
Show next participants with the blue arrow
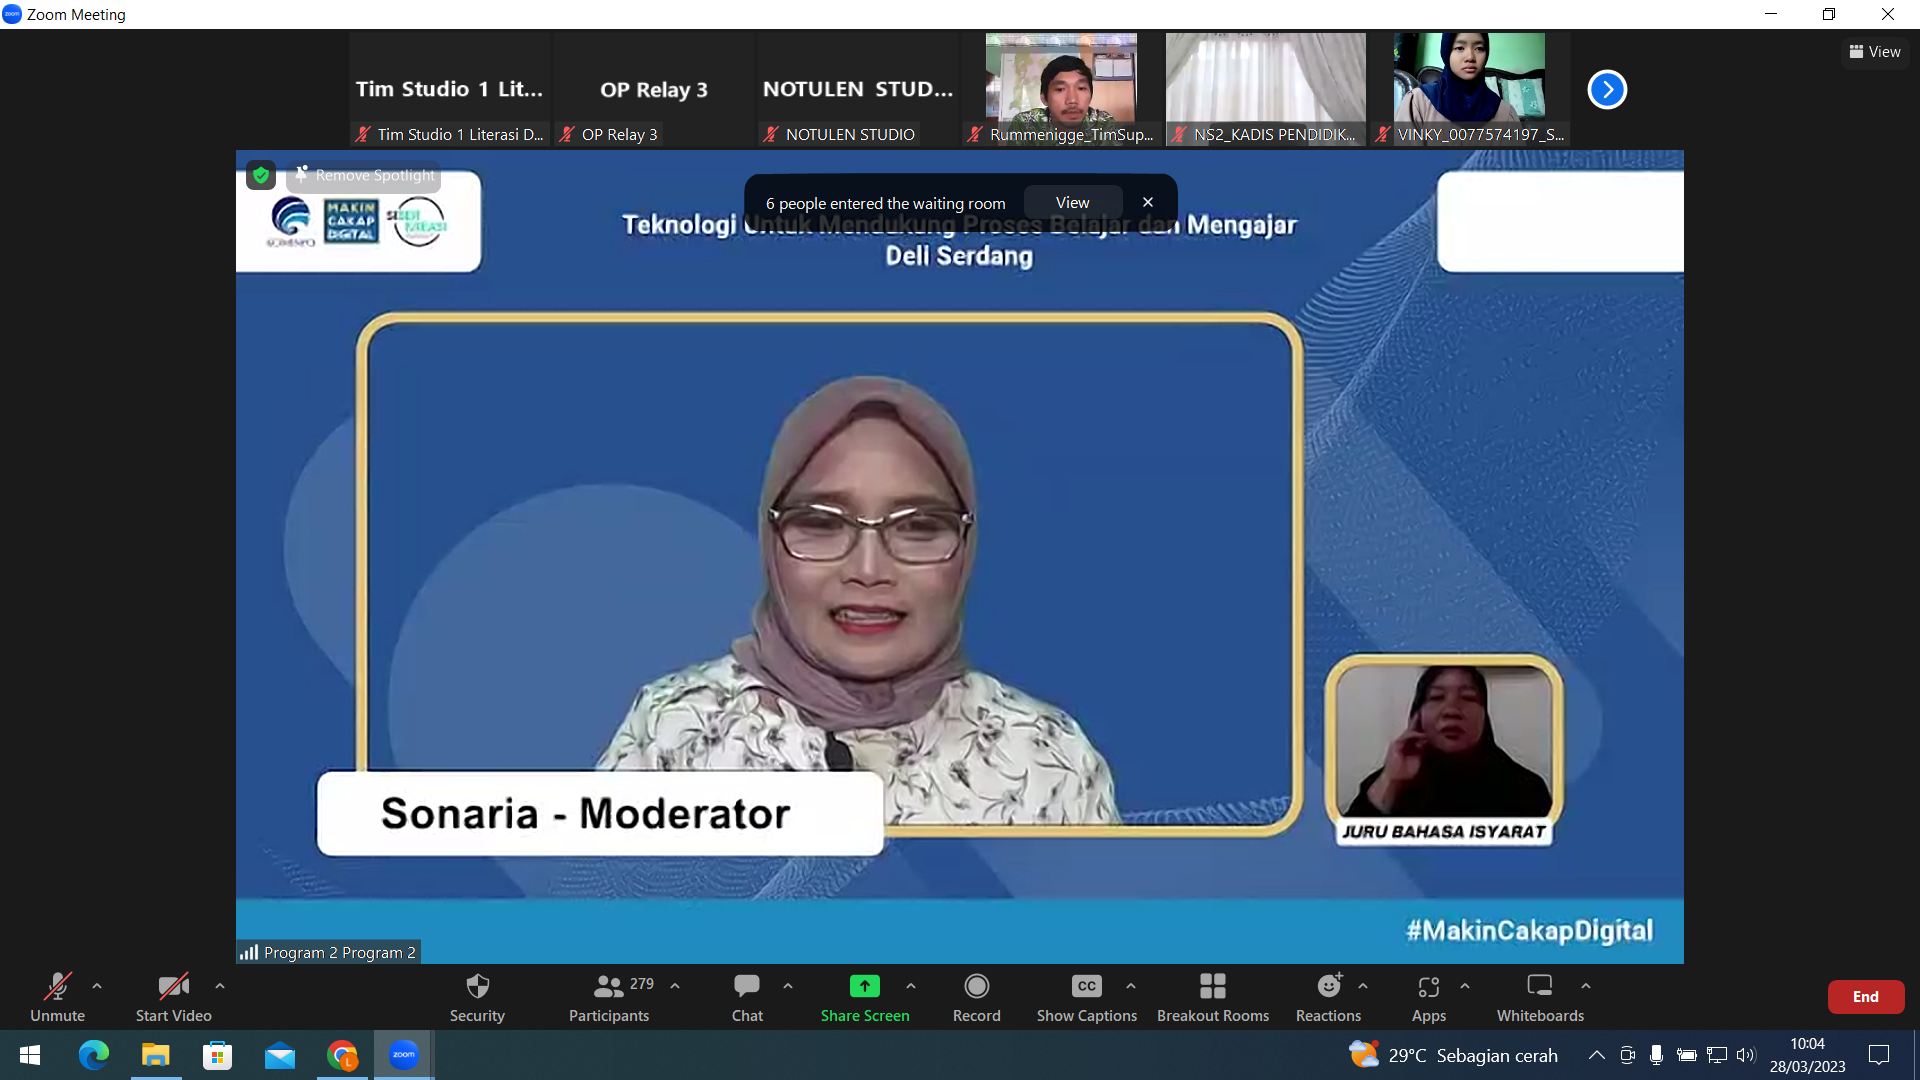[1607, 89]
